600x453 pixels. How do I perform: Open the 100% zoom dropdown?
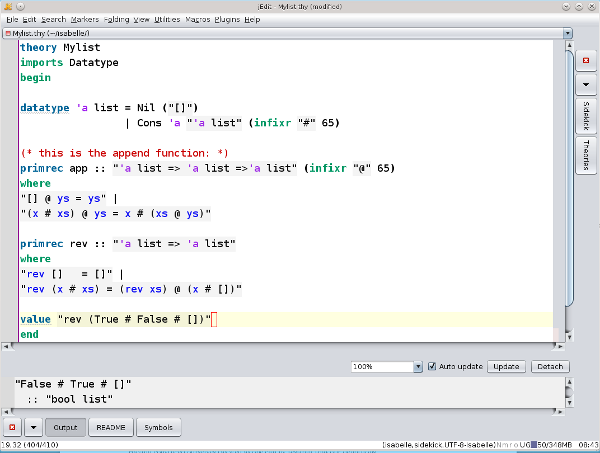(x=418, y=367)
